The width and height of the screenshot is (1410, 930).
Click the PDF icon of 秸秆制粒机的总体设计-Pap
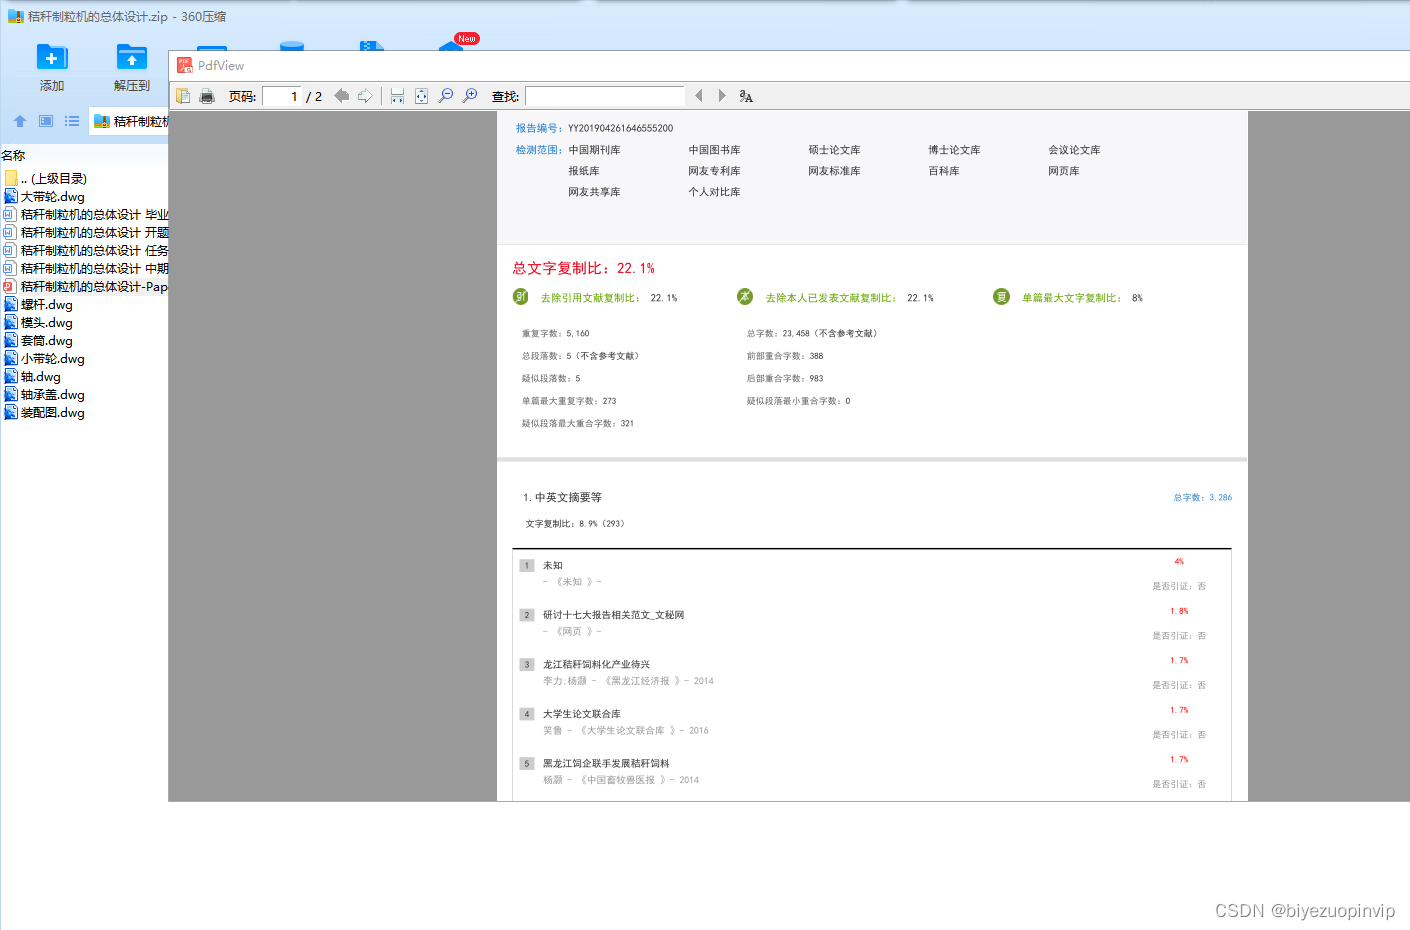pos(10,287)
